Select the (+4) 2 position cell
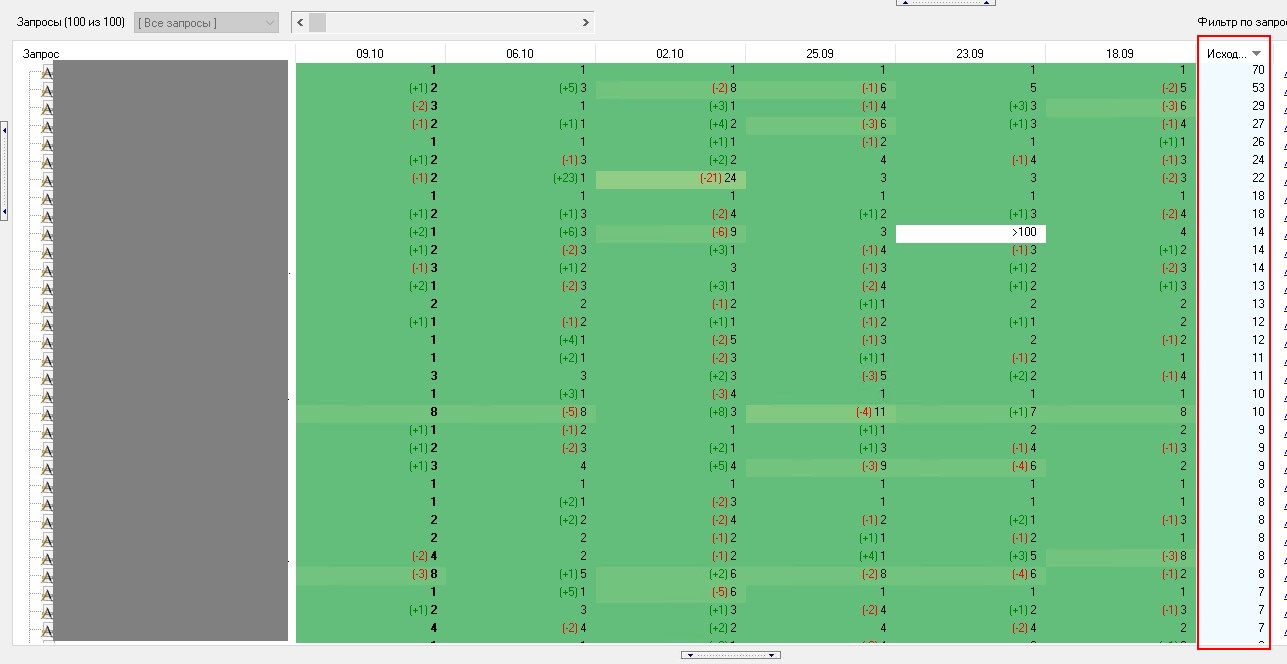Viewport: 1287px width, 664px height. pos(671,124)
